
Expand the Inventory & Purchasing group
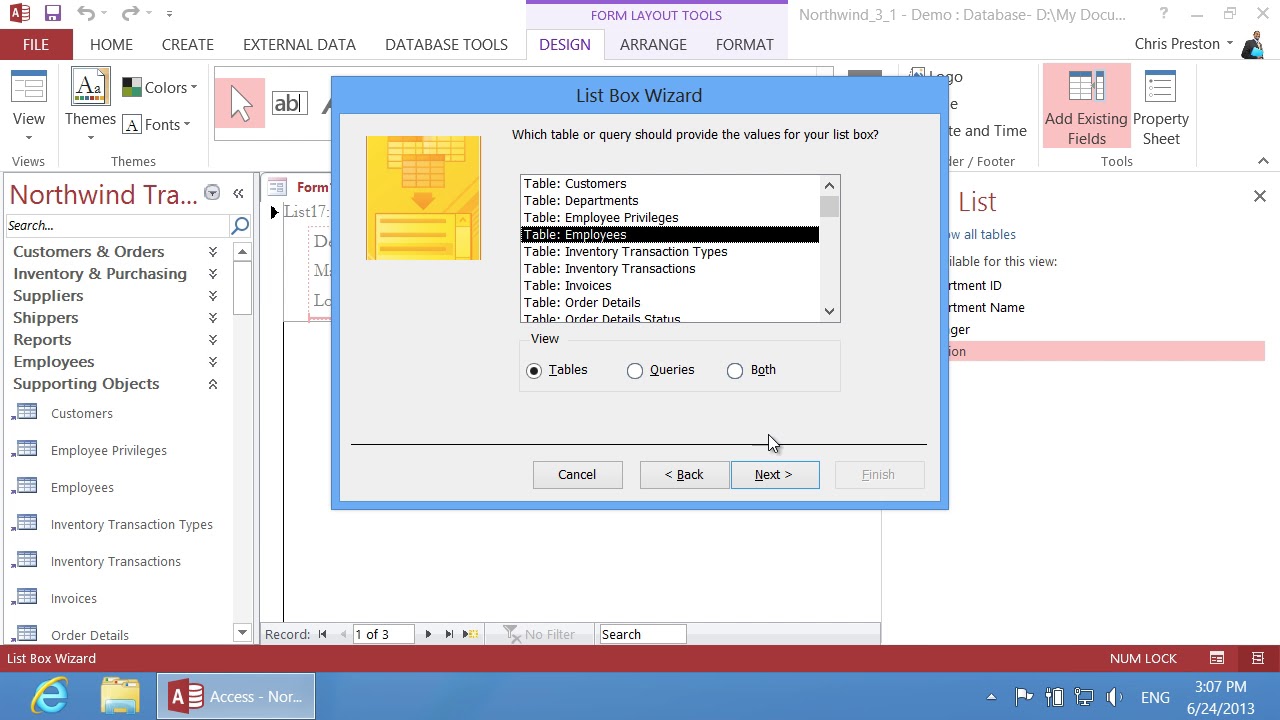click(x=213, y=274)
